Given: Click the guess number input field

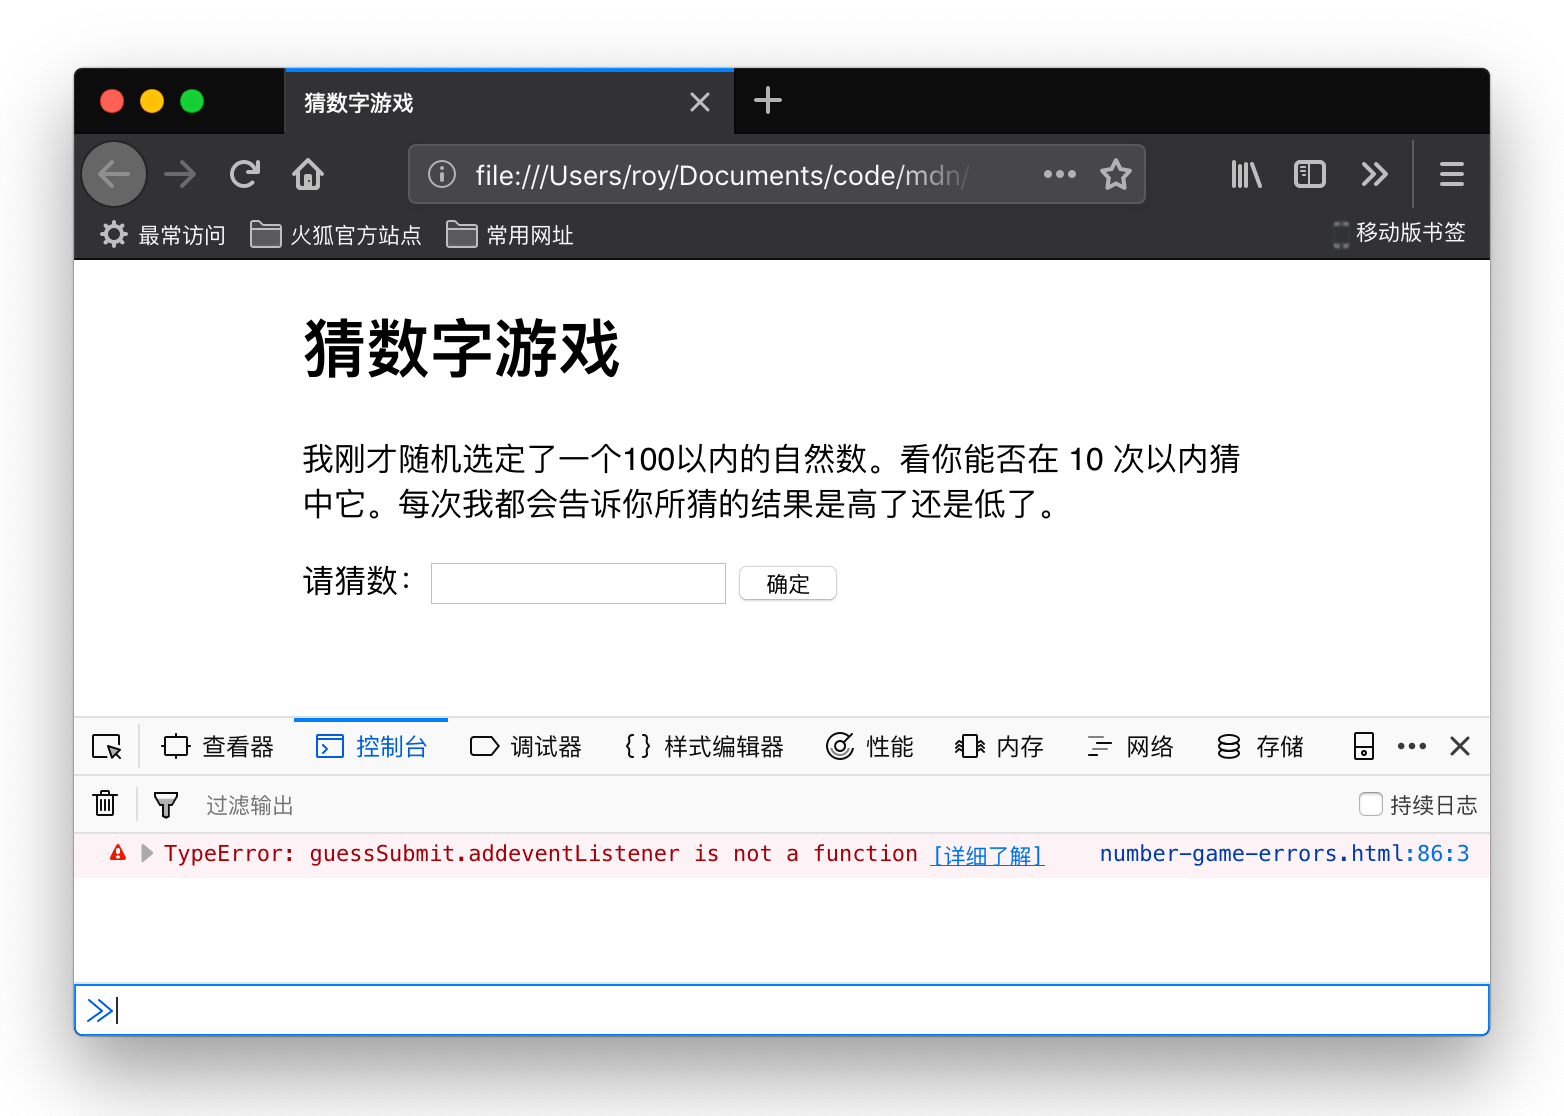Looking at the screenshot, I should (x=577, y=583).
